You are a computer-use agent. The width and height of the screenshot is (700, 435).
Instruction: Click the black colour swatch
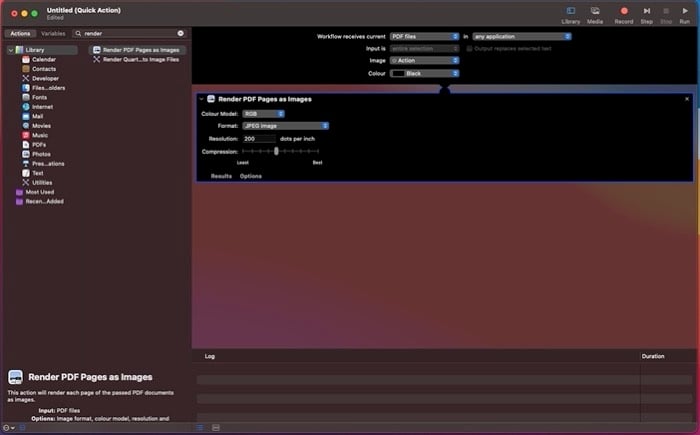(x=398, y=74)
